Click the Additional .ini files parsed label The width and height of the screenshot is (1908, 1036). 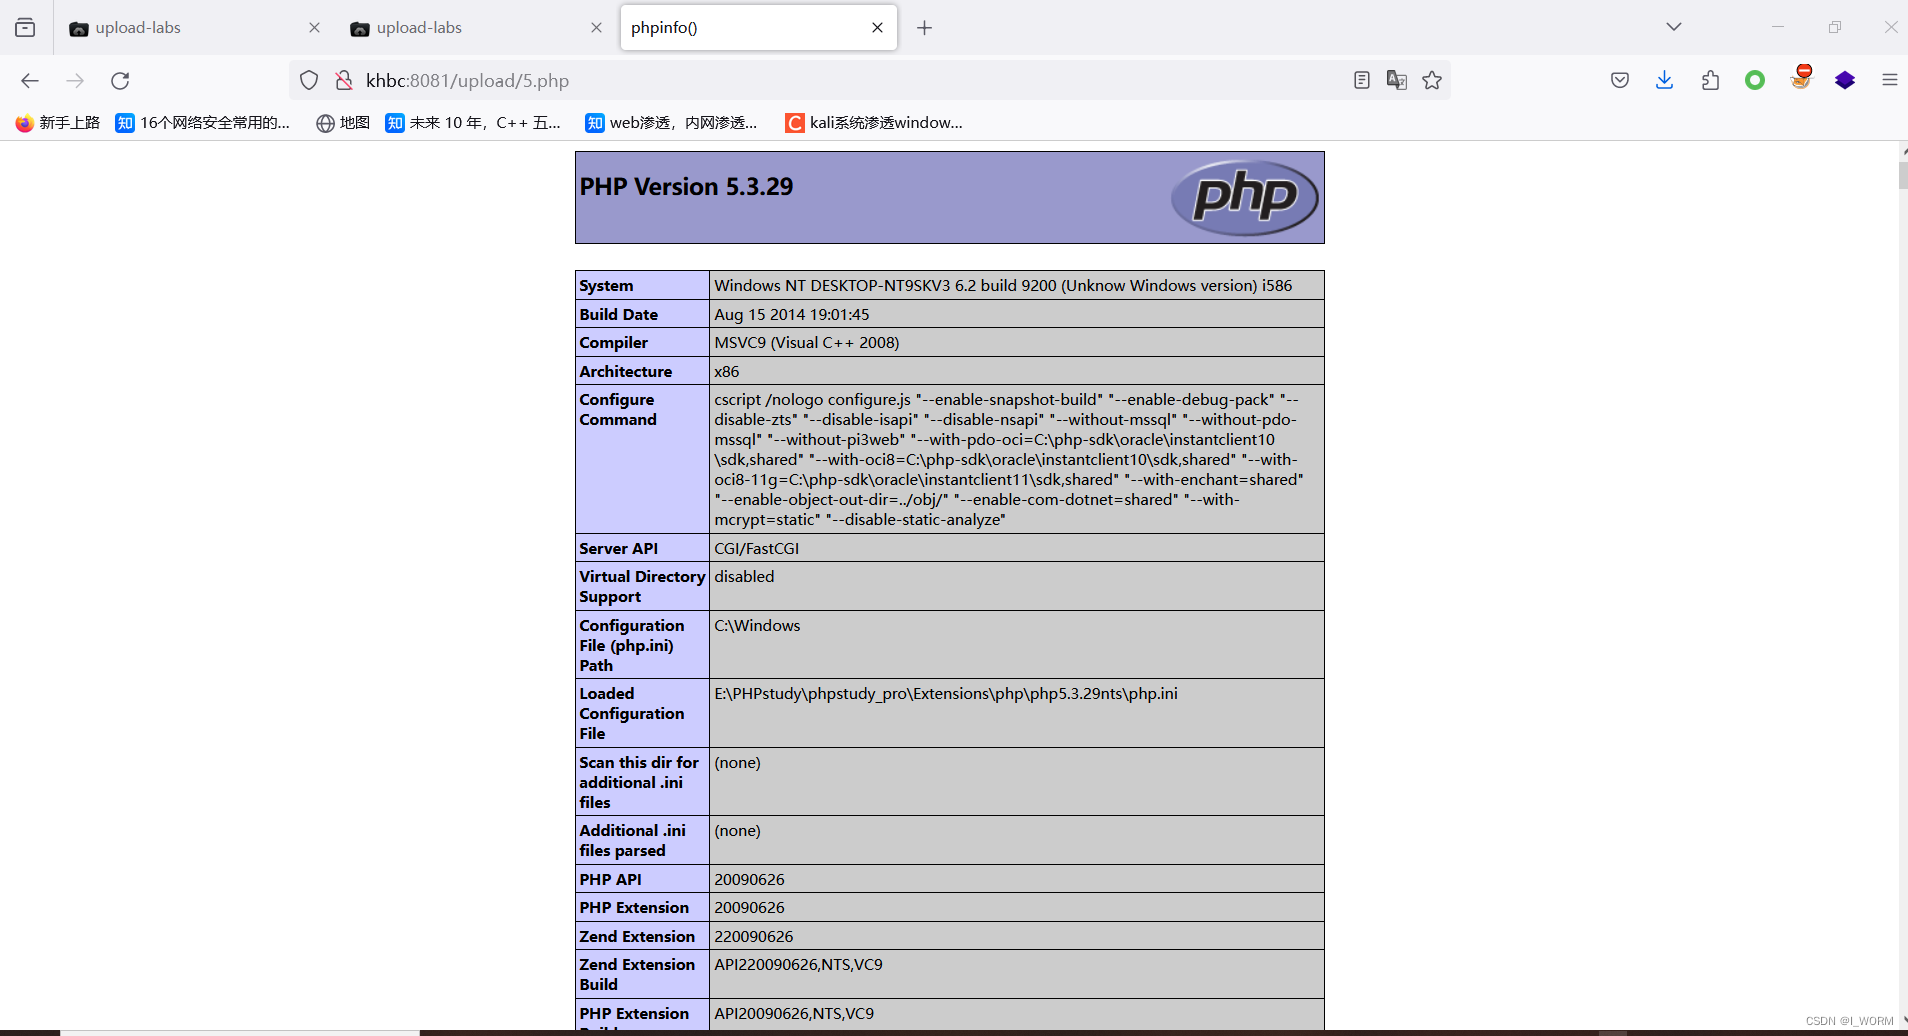click(x=632, y=841)
